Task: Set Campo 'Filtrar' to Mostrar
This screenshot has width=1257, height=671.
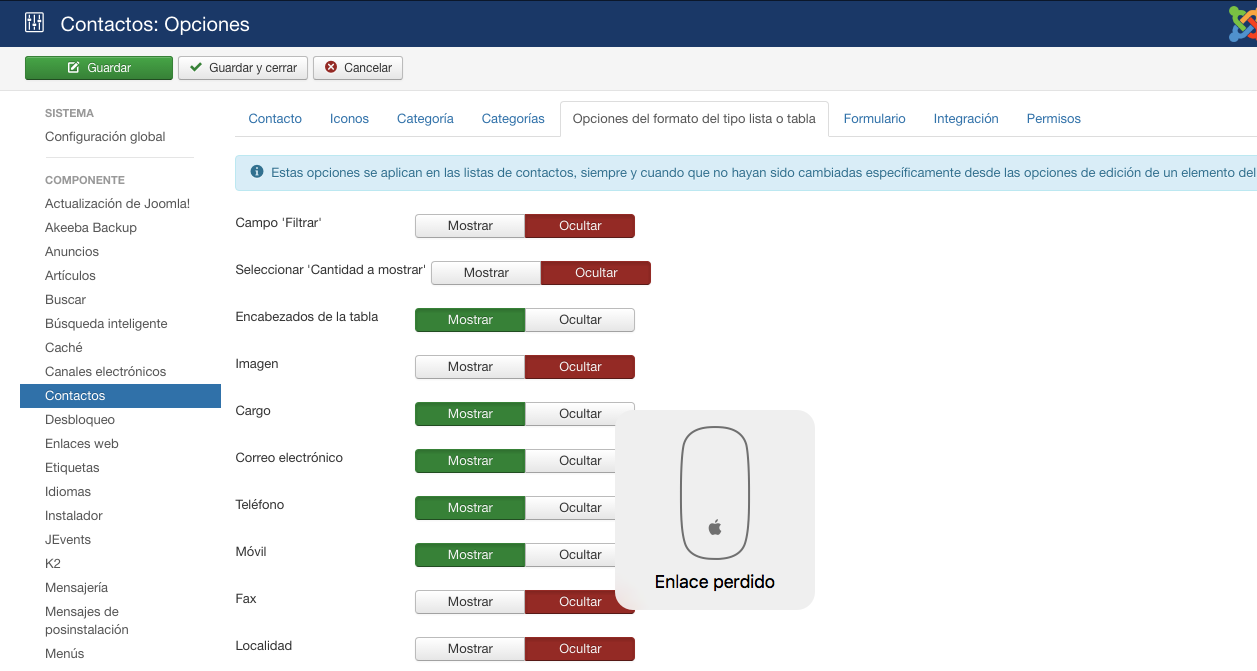Action: click(470, 226)
